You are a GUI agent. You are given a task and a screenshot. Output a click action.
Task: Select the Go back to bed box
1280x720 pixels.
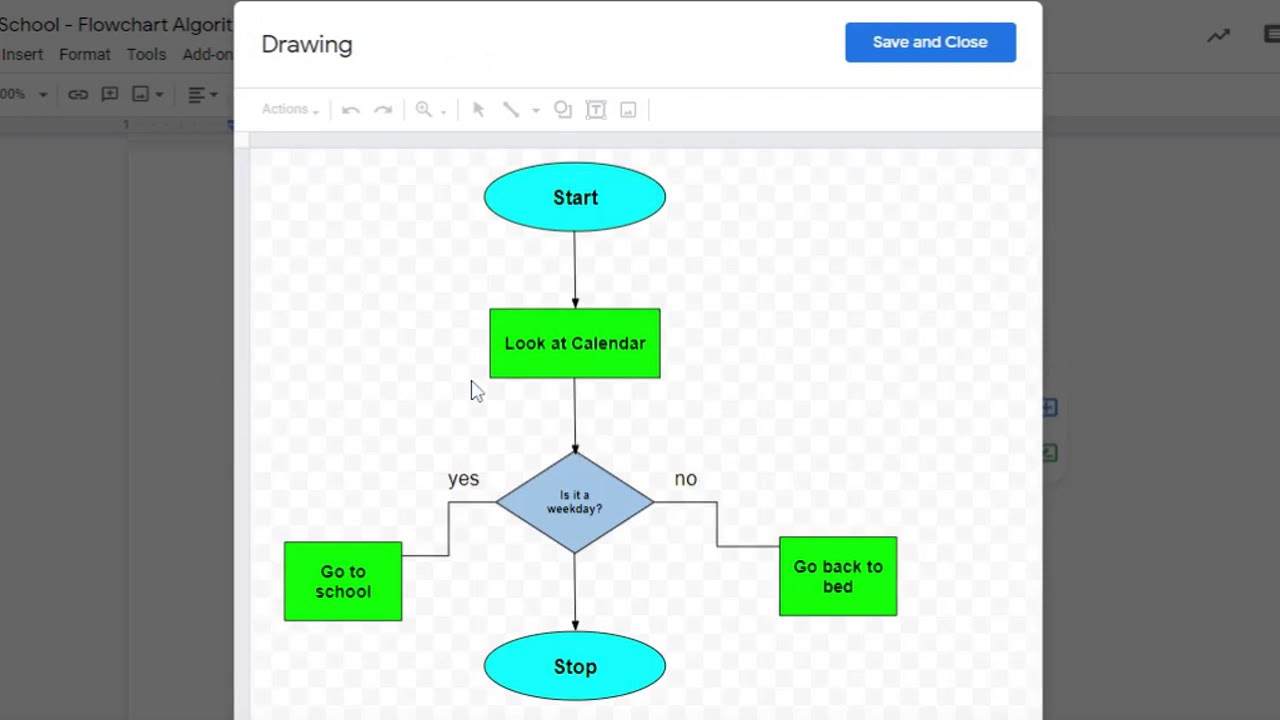838,576
